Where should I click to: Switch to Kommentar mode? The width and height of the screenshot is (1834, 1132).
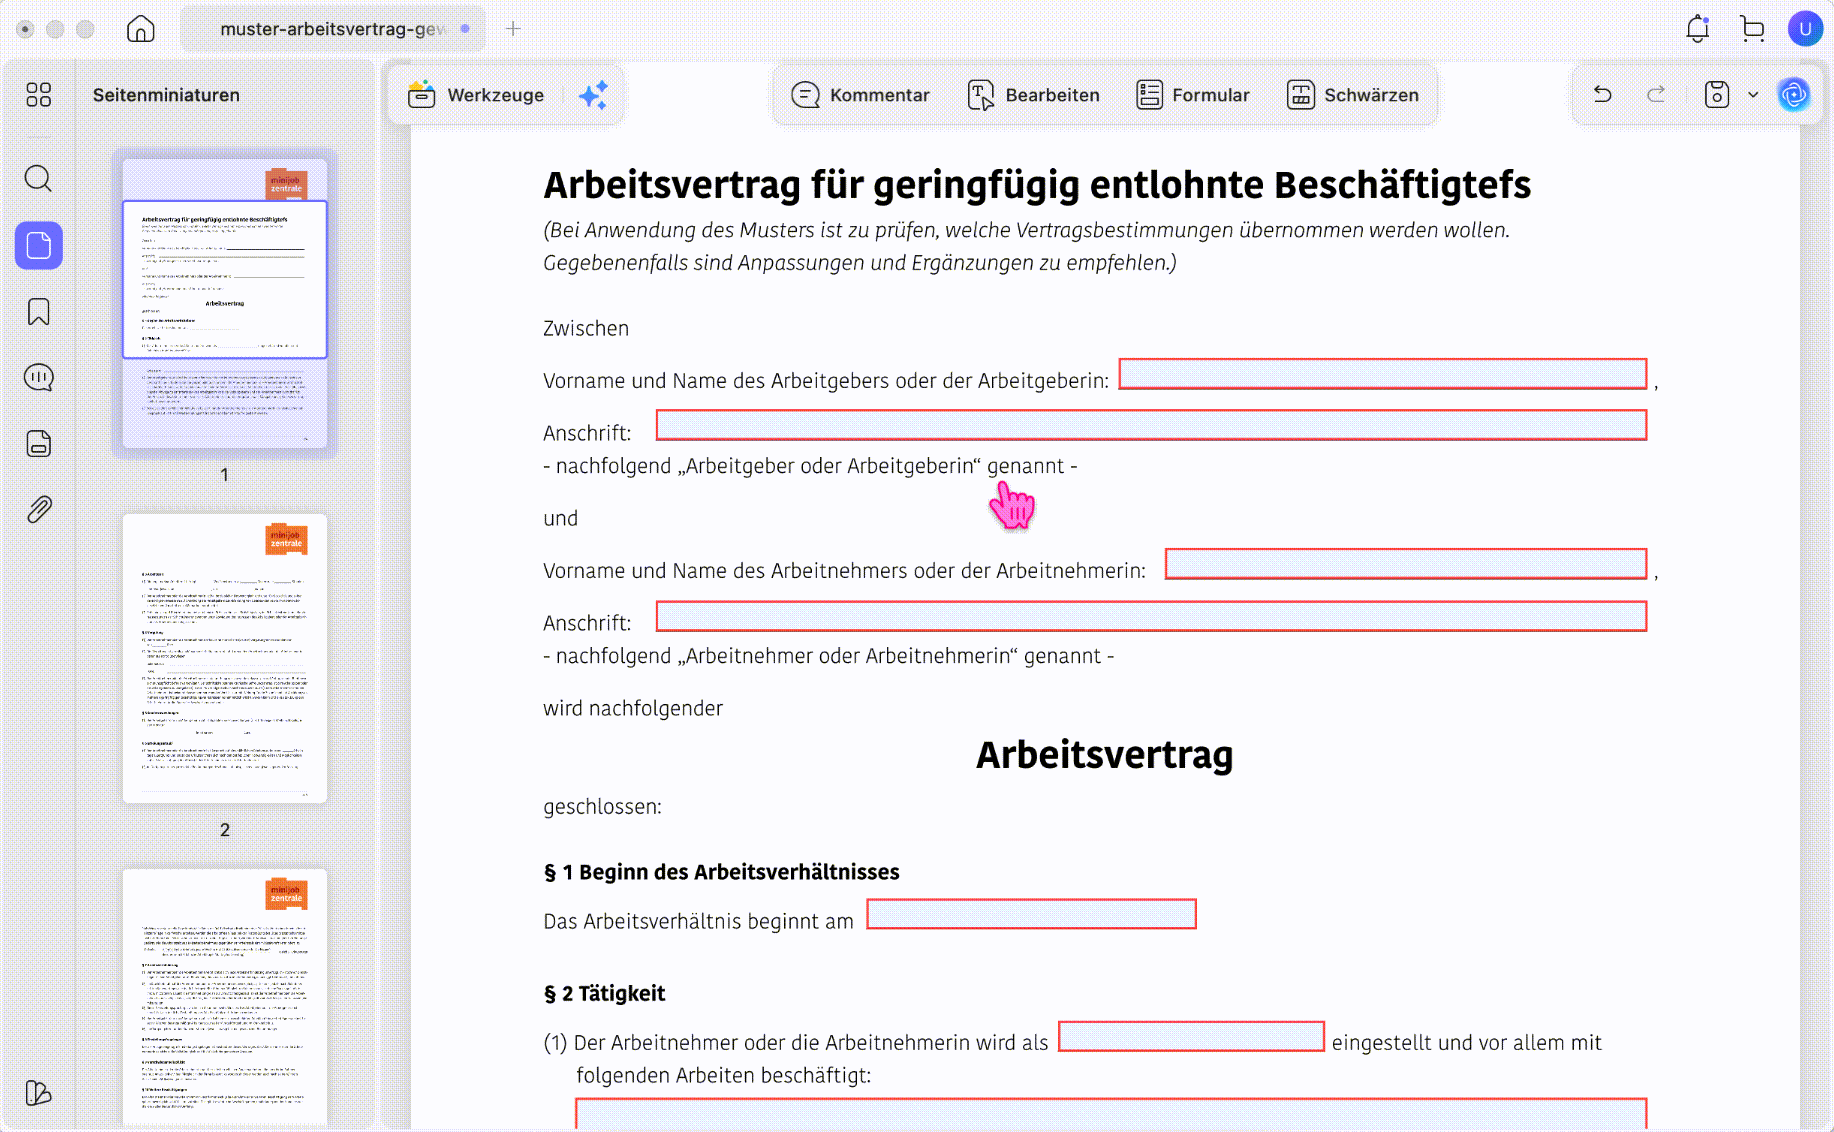[860, 95]
